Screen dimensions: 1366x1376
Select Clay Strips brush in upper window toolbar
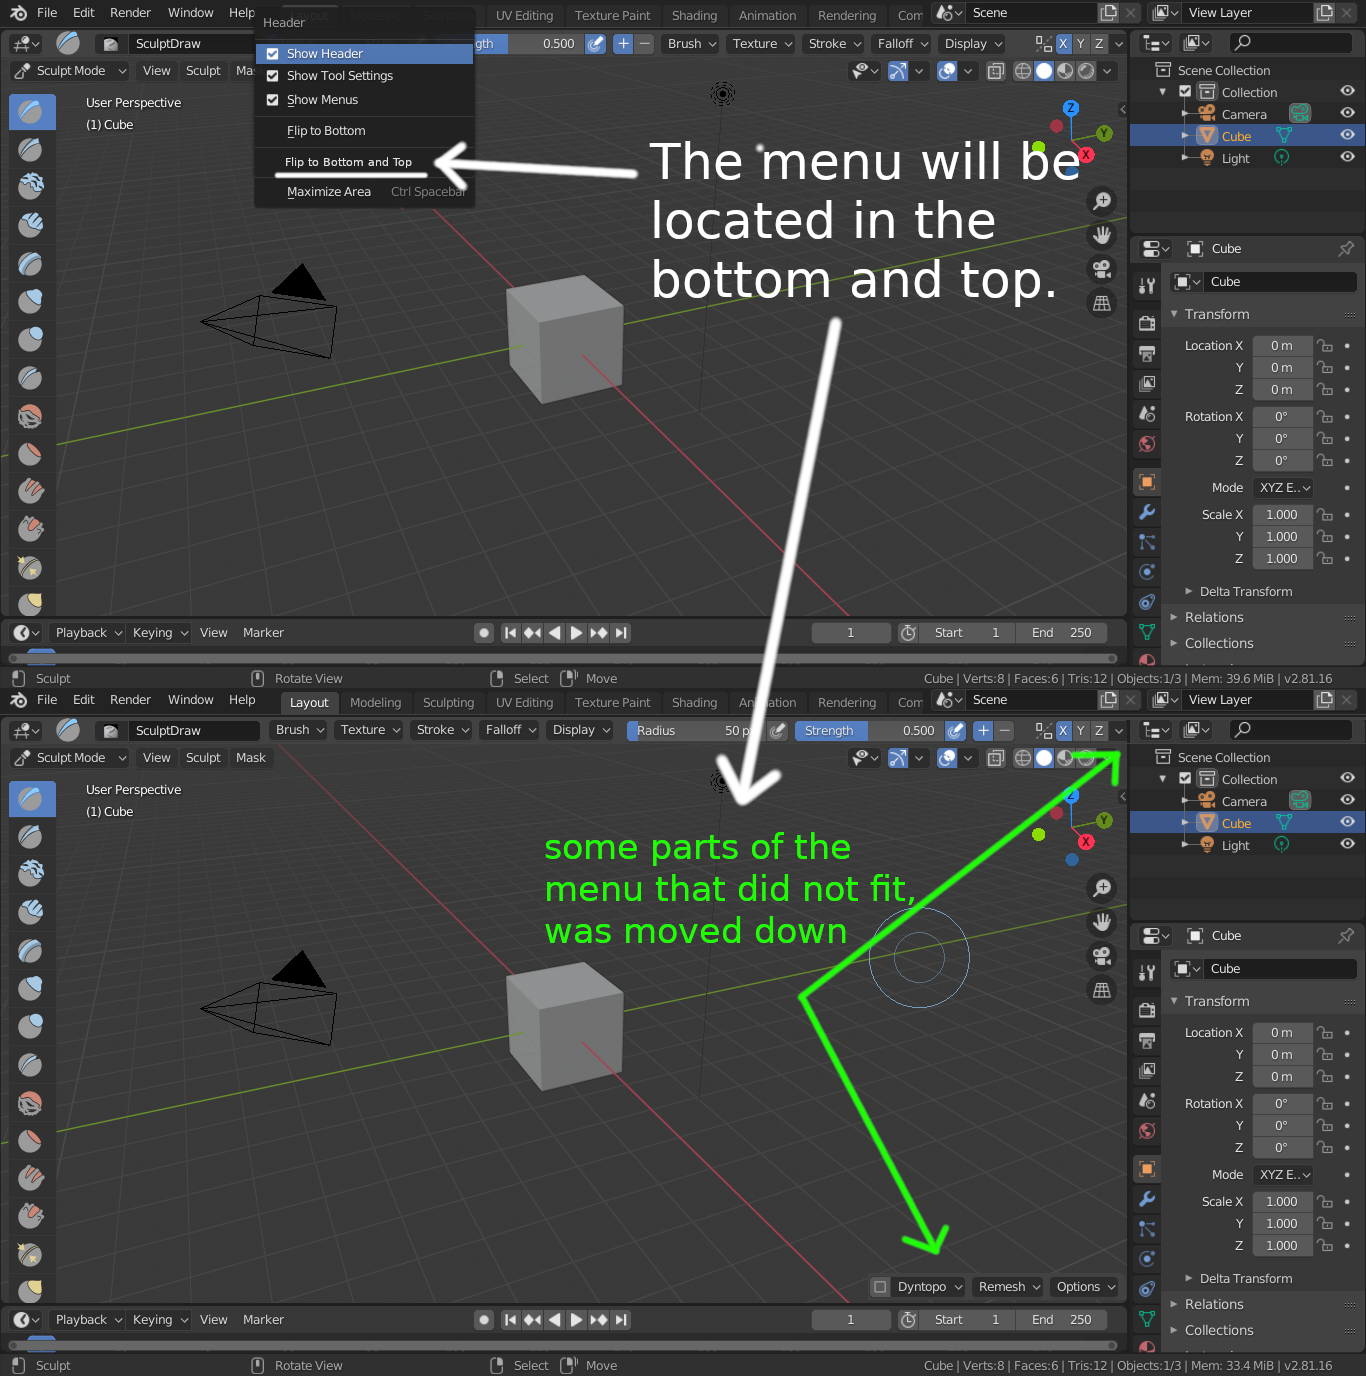(x=31, y=225)
